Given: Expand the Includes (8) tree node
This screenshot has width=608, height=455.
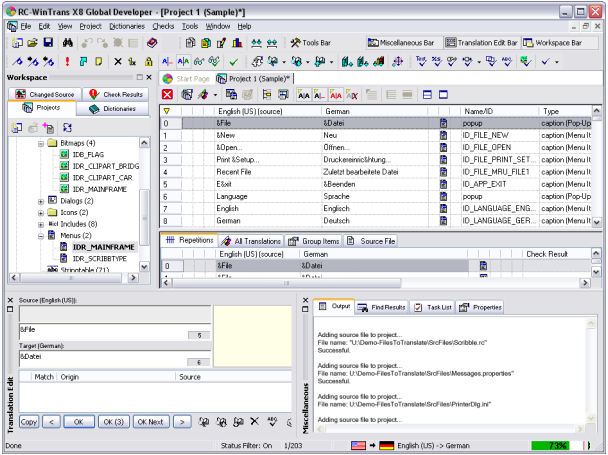Looking at the screenshot, I should click(41, 225).
